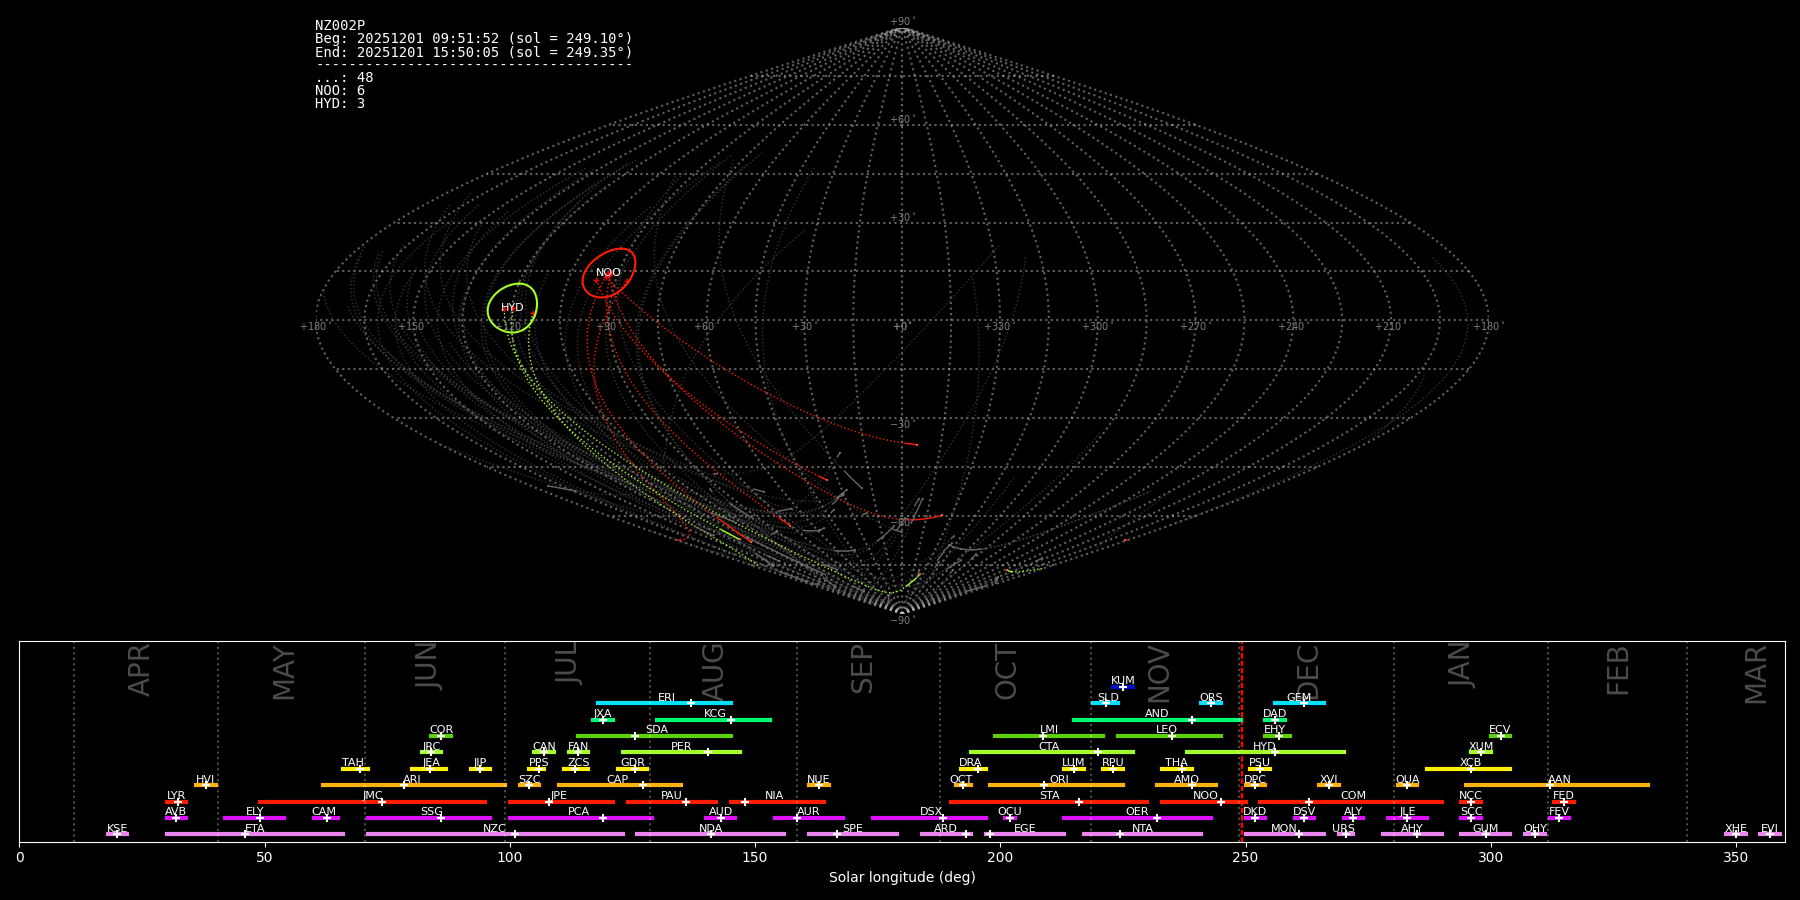Screen dimensions: 1800x900
Task: Click HYD label inside green ellipse on sky map
Action: 512,308
